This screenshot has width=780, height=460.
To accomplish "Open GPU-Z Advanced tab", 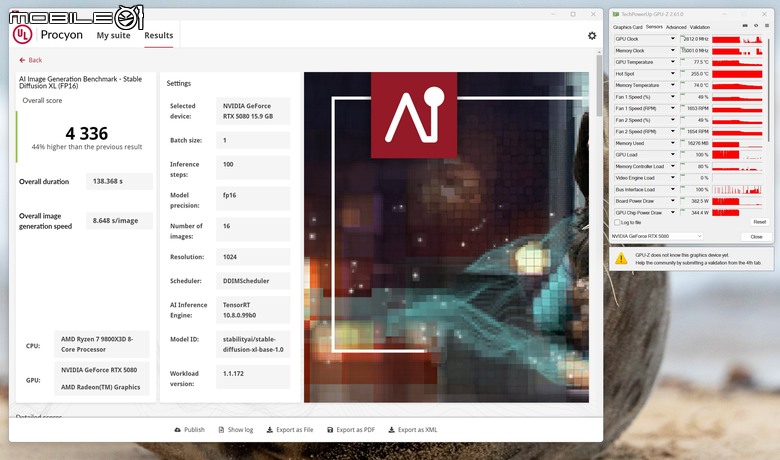I will coord(676,27).
